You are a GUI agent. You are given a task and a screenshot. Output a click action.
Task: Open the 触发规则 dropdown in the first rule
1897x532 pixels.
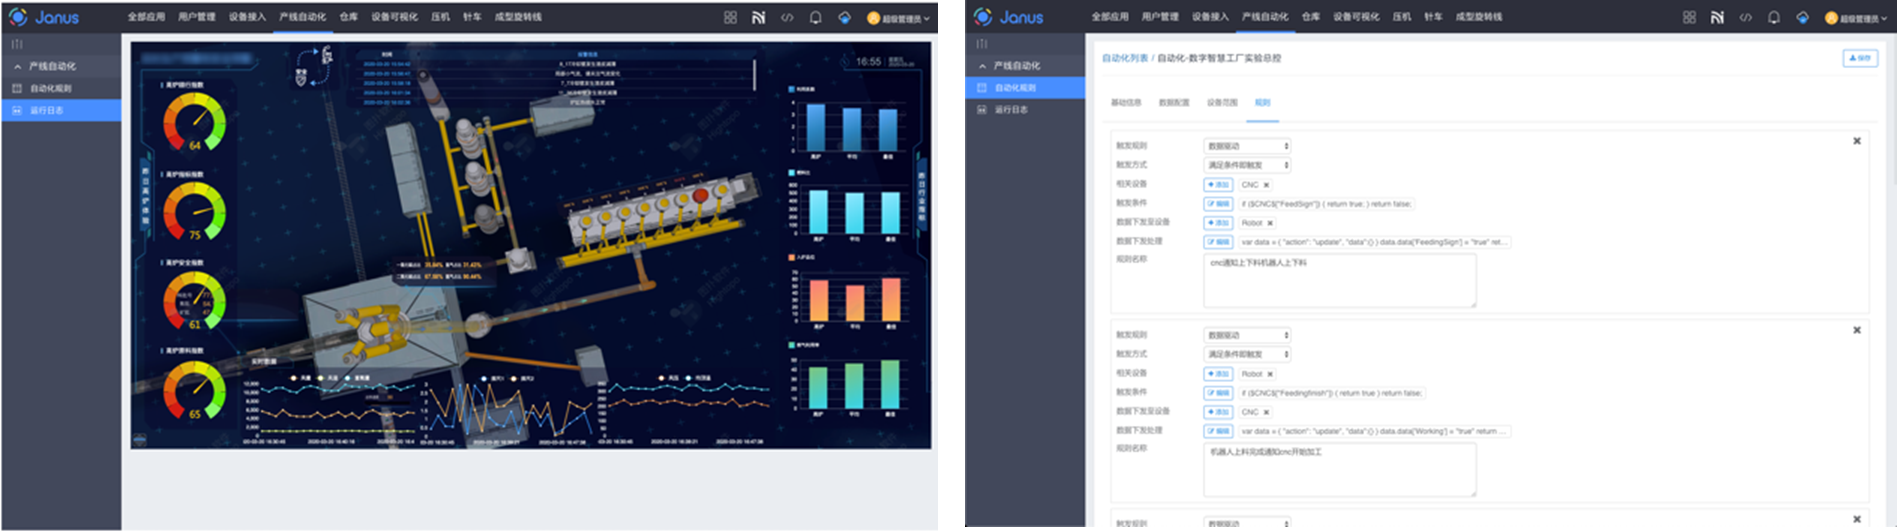pyautogui.click(x=1246, y=146)
